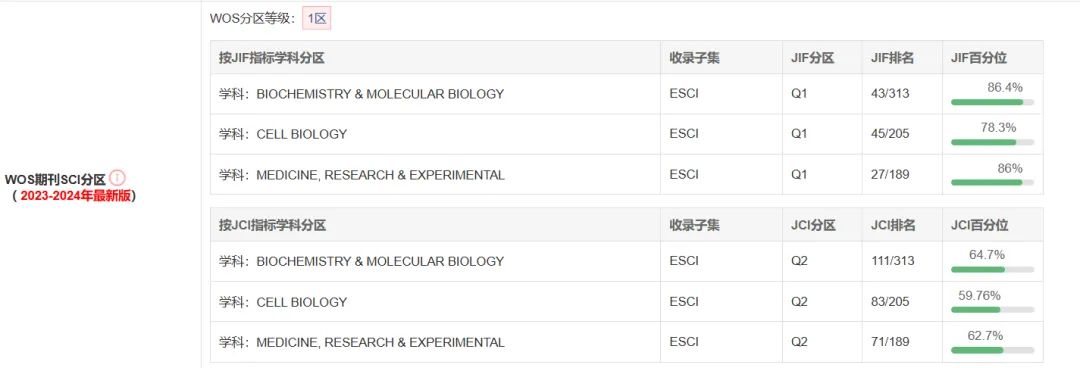
Task: Click the 1区 WOS分区等级 badge
Action: click(317, 19)
